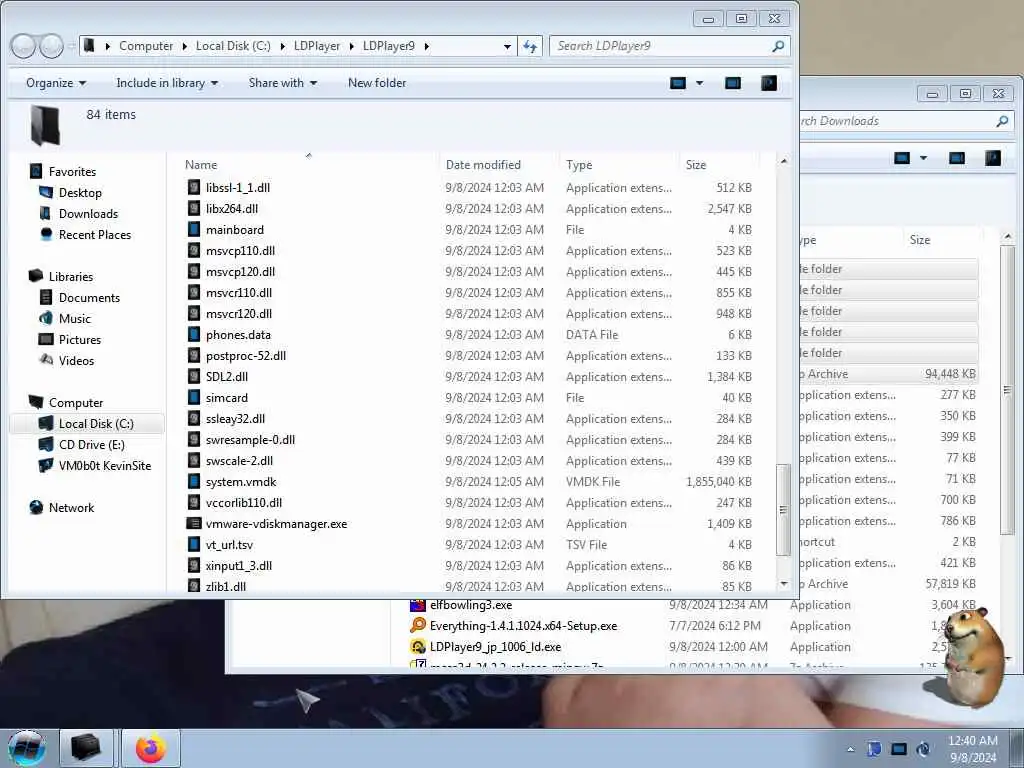Click the search magnifier in Downloads window
This screenshot has height=768, width=1024.
point(1002,121)
